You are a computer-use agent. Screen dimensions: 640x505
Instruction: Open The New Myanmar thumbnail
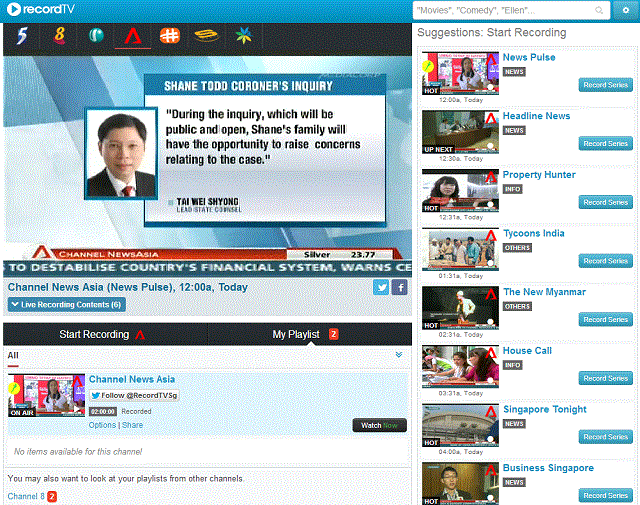pos(460,308)
